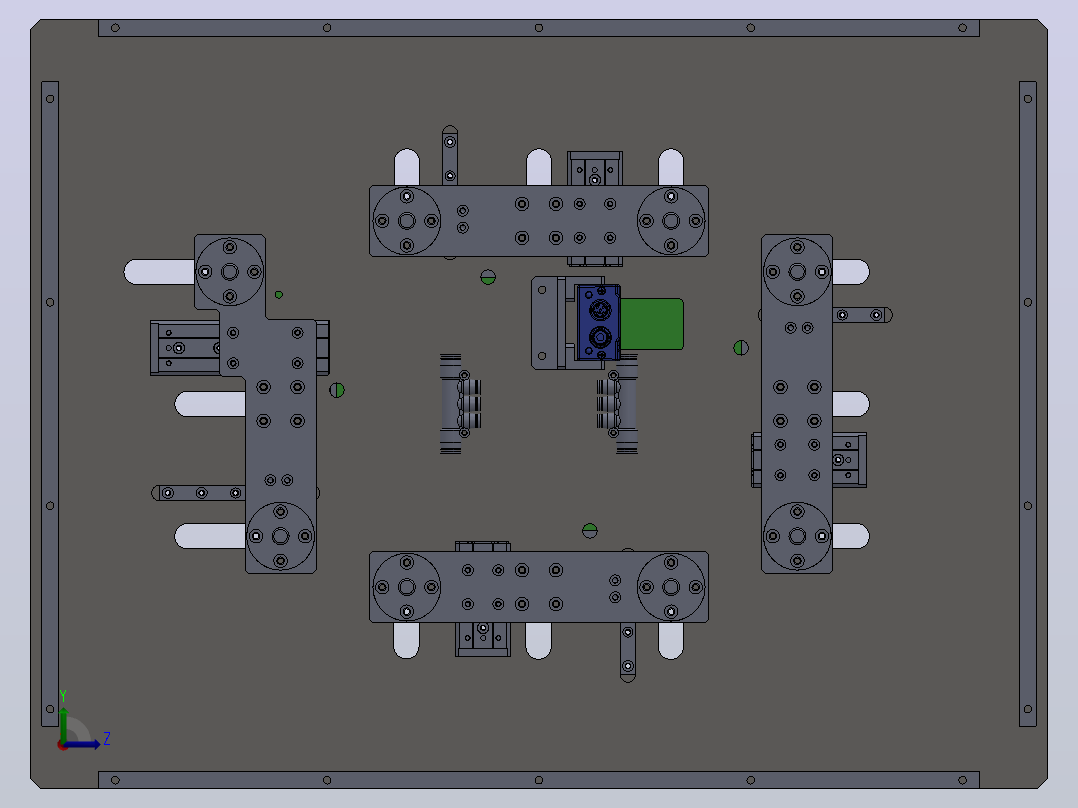This screenshot has width=1078, height=808.
Task: Select the right edge rail strip
Action: pos(1028,404)
